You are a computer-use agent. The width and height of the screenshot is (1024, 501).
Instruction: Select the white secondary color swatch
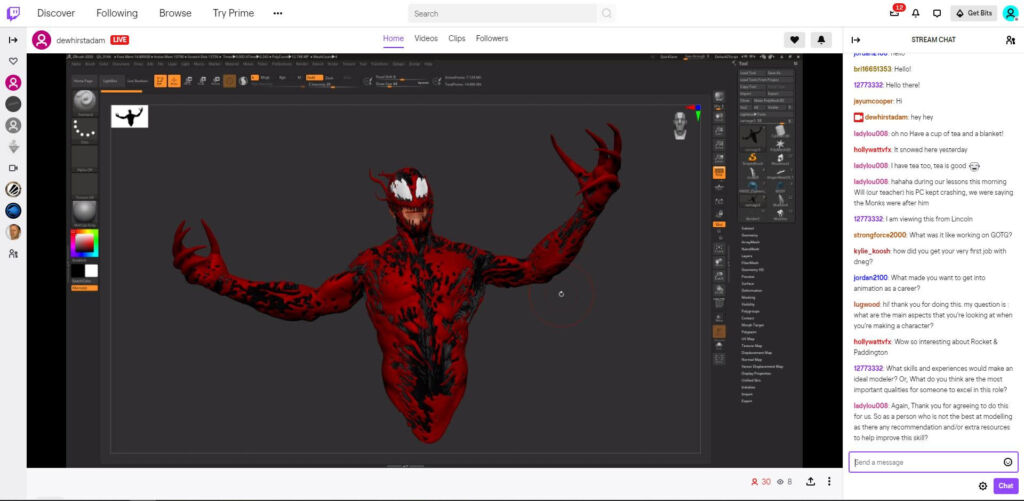pos(91,270)
